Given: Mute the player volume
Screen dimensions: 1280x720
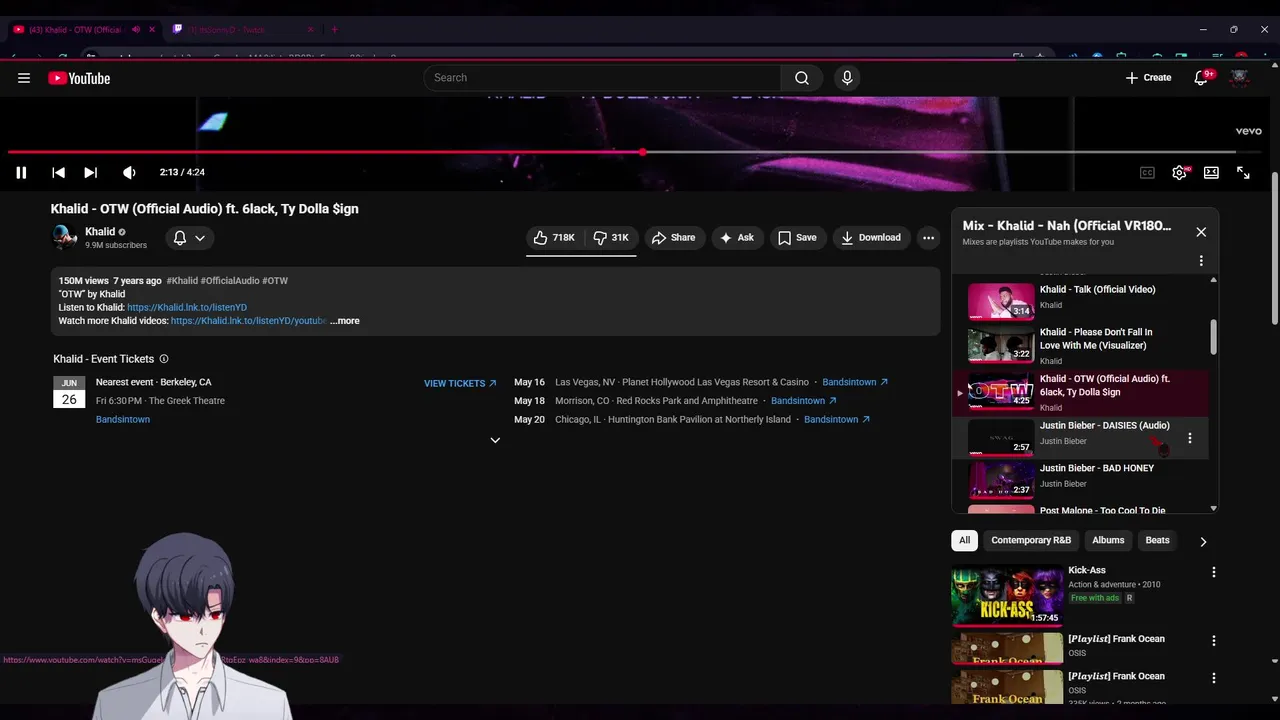Looking at the screenshot, I should point(129,173).
